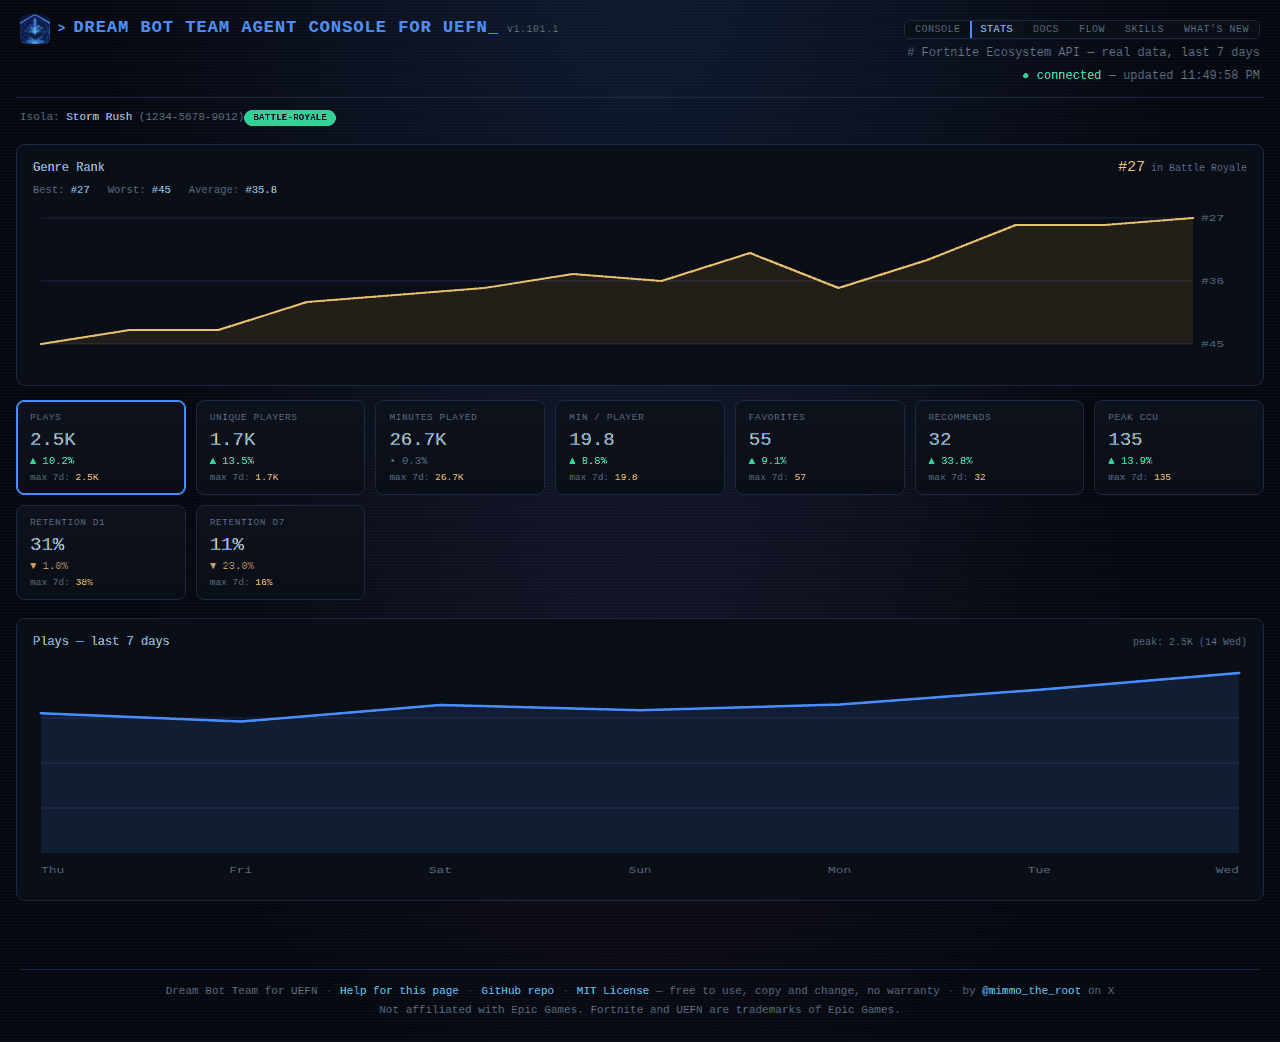Click the island code 1234-5678-9012
The image size is (1280, 1042).
pos(191,117)
